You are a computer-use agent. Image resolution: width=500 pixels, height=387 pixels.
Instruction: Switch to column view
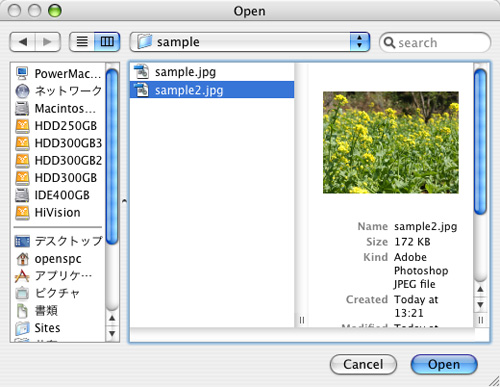[x=107, y=42]
